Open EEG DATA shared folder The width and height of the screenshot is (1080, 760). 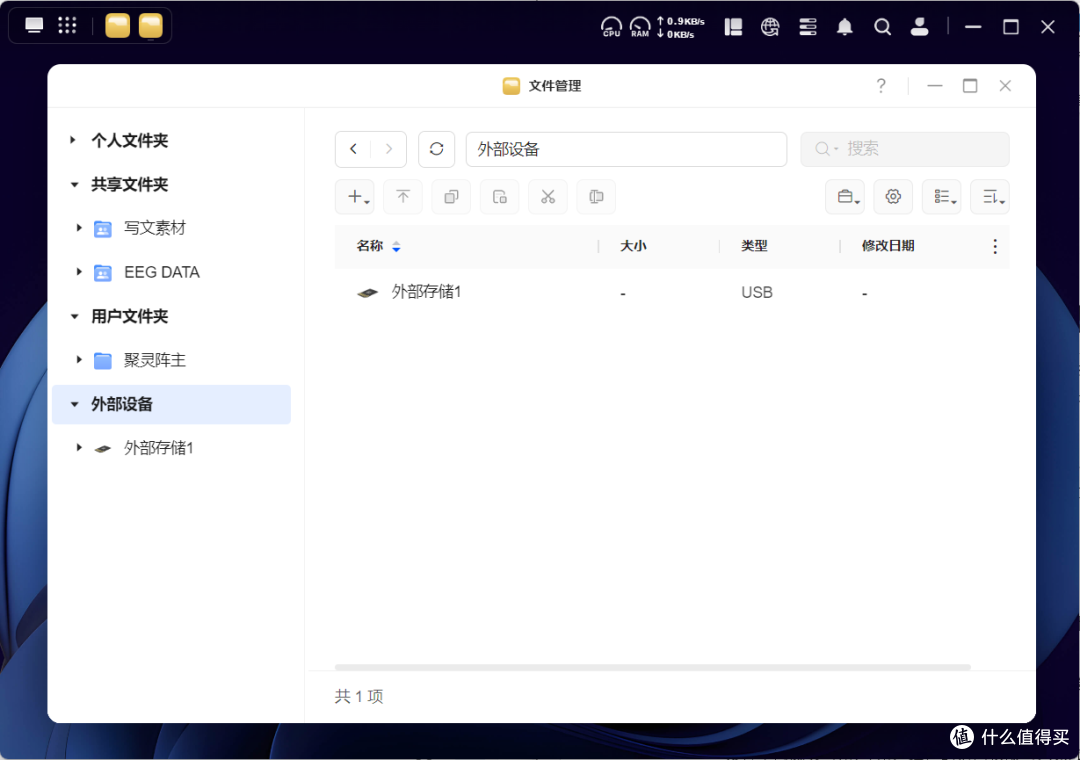tap(162, 272)
